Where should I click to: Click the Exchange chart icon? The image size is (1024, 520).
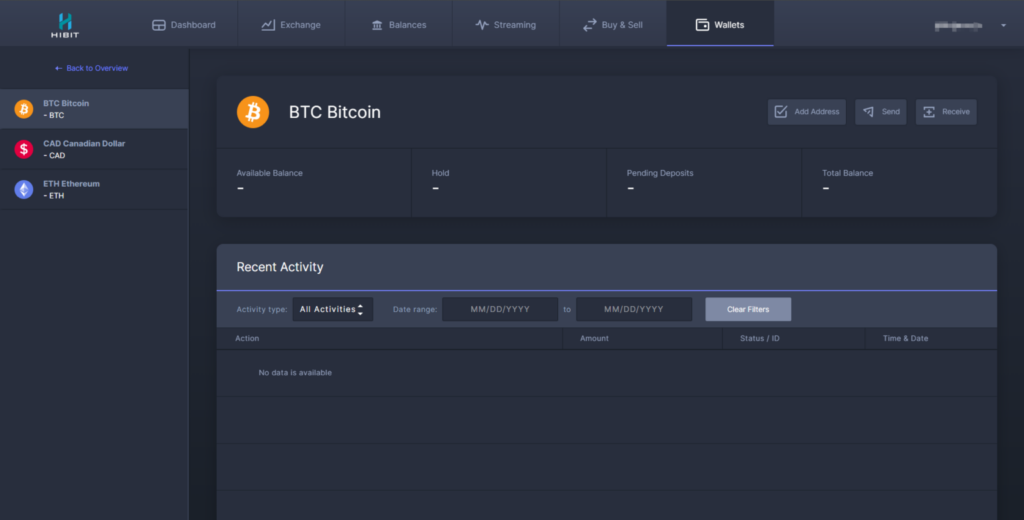pyautogui.click(x=268, y=25)
